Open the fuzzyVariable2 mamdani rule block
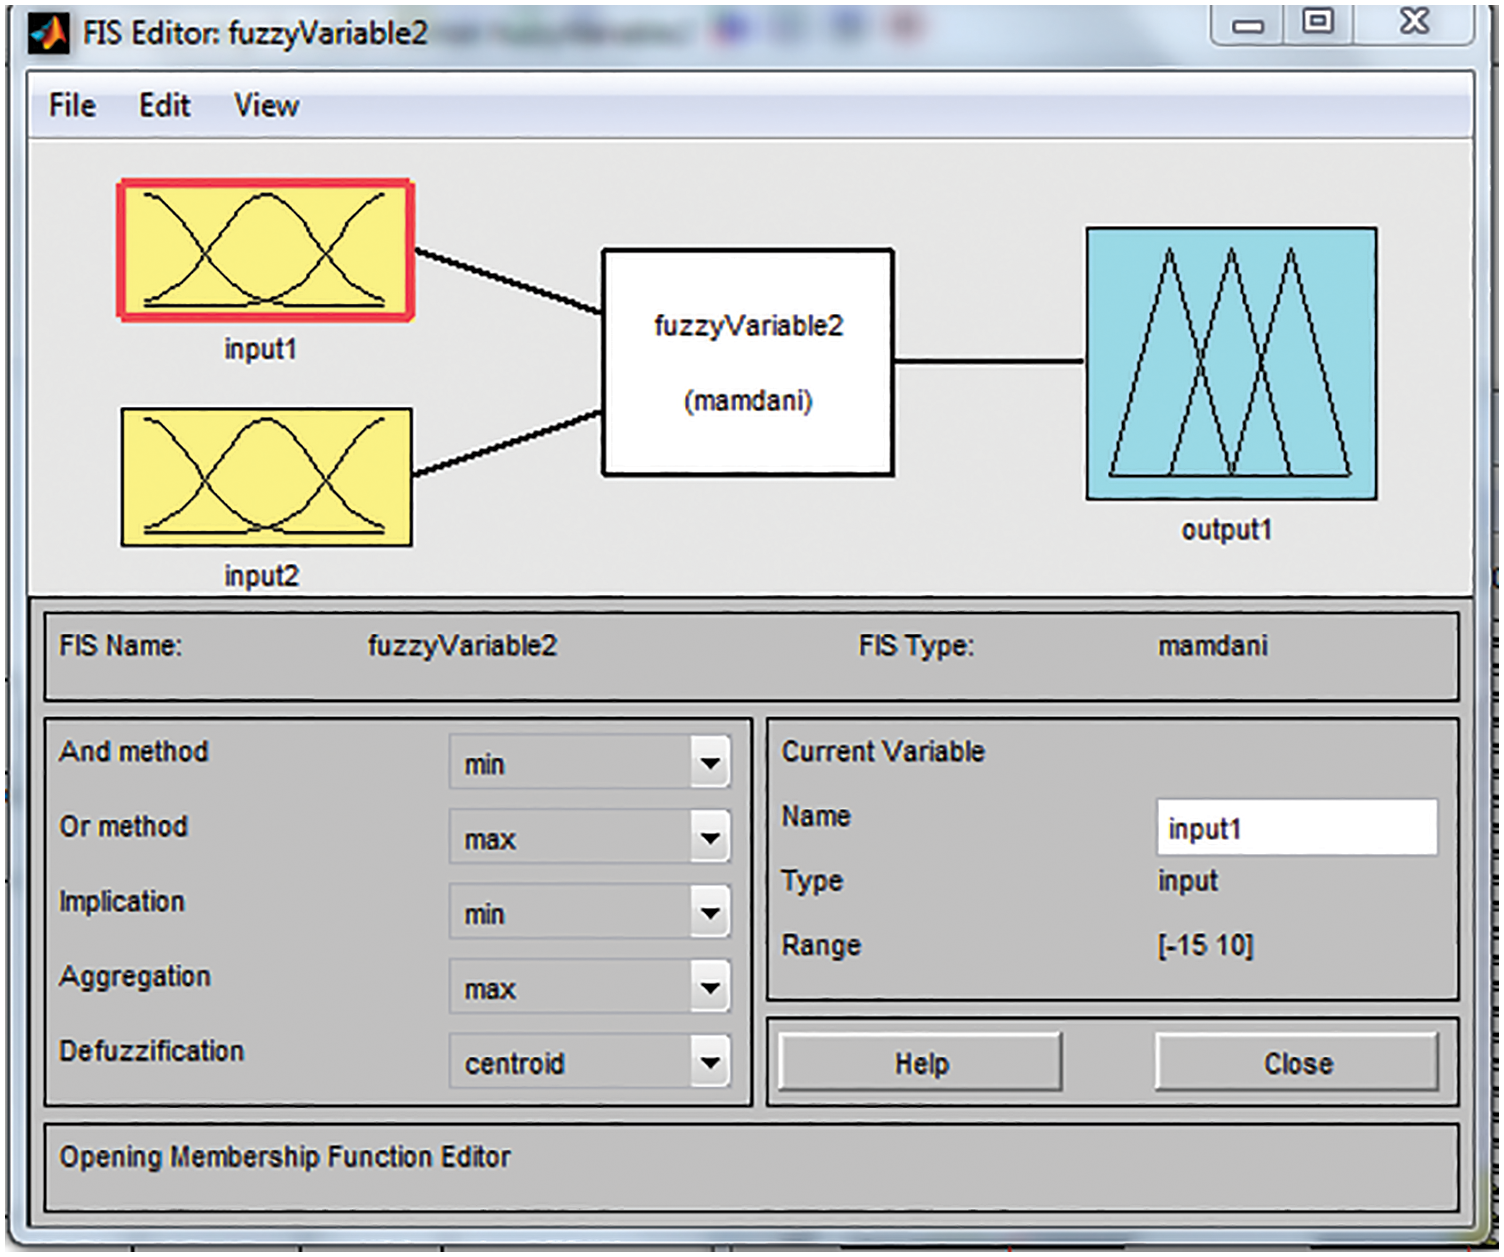Viewport: 1504px width, 1257px height. tap(747, 362)
